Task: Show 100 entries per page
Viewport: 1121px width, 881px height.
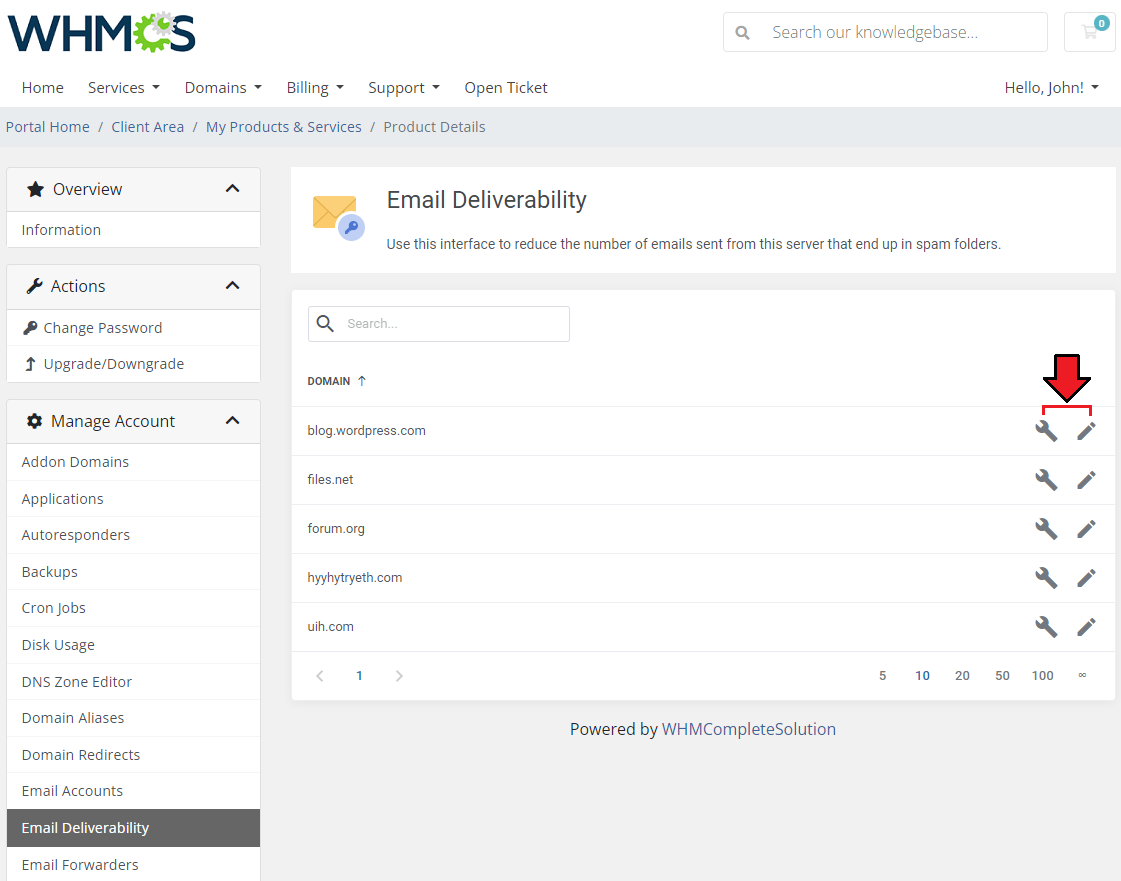Action: tap(1042, 676)
